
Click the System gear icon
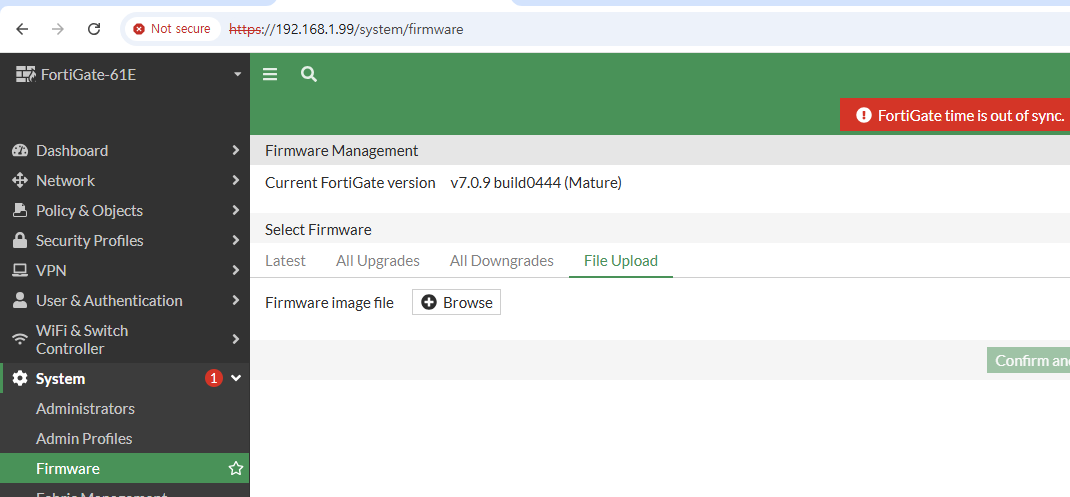pyautogui.click(x=20, y=378)
